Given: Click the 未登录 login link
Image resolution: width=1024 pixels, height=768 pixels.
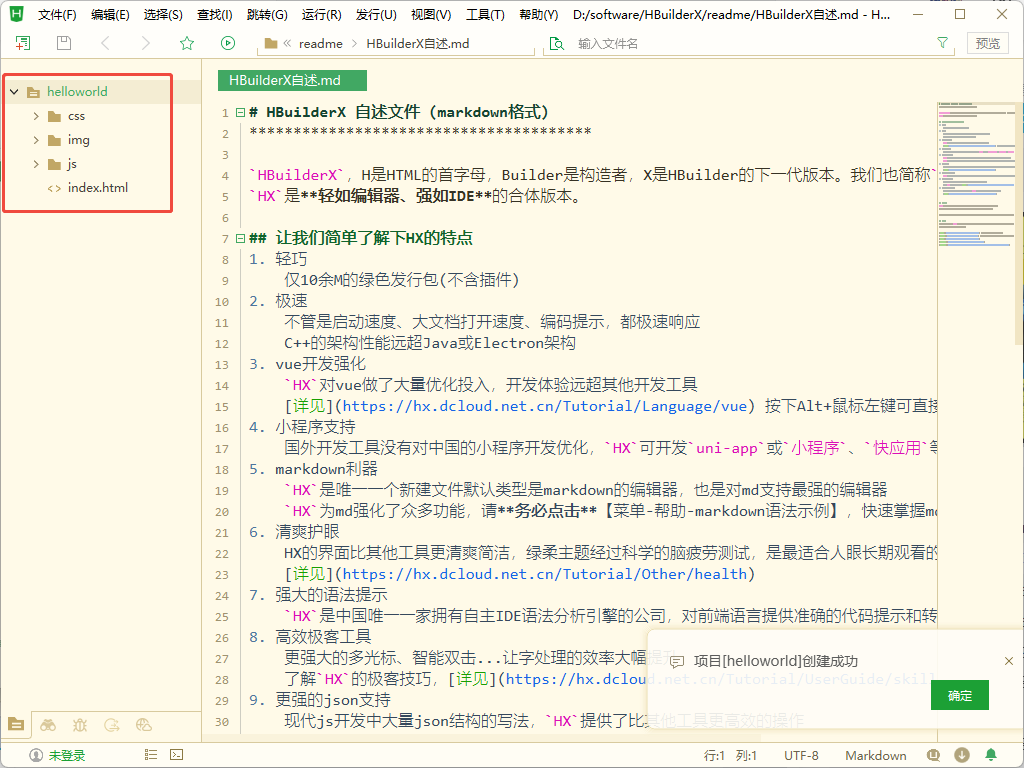Looking at the screenshot, I should click(x=67, y=756).
